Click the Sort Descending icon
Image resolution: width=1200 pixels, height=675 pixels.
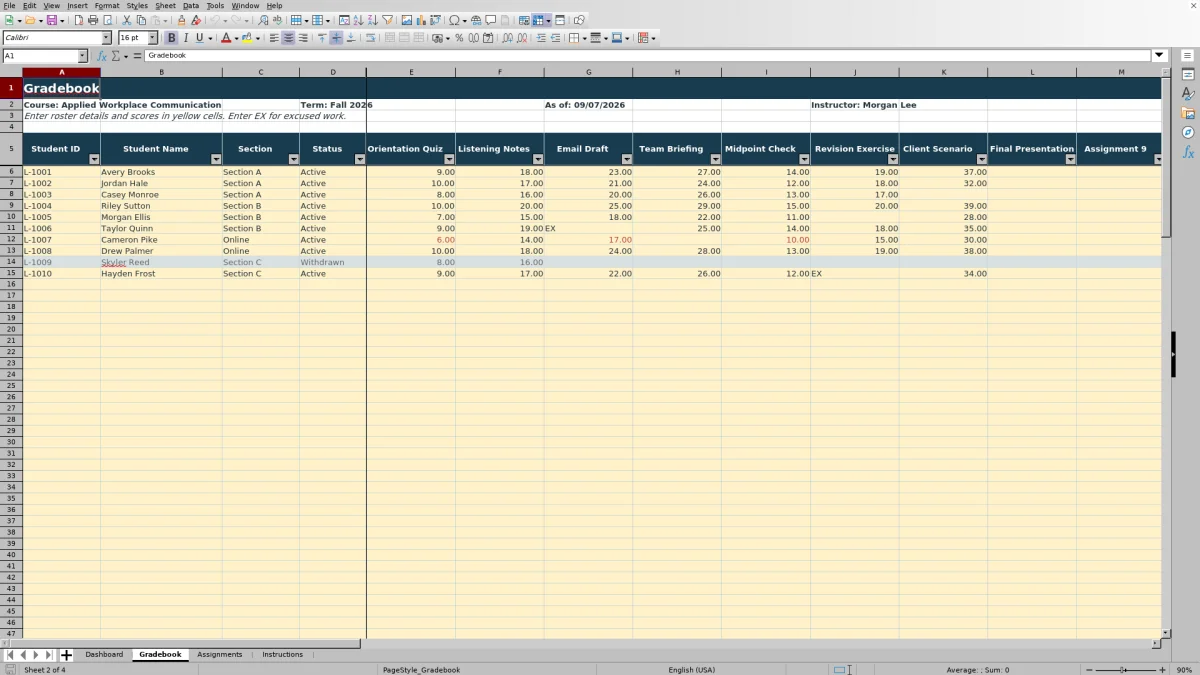(x=372, y=20)
